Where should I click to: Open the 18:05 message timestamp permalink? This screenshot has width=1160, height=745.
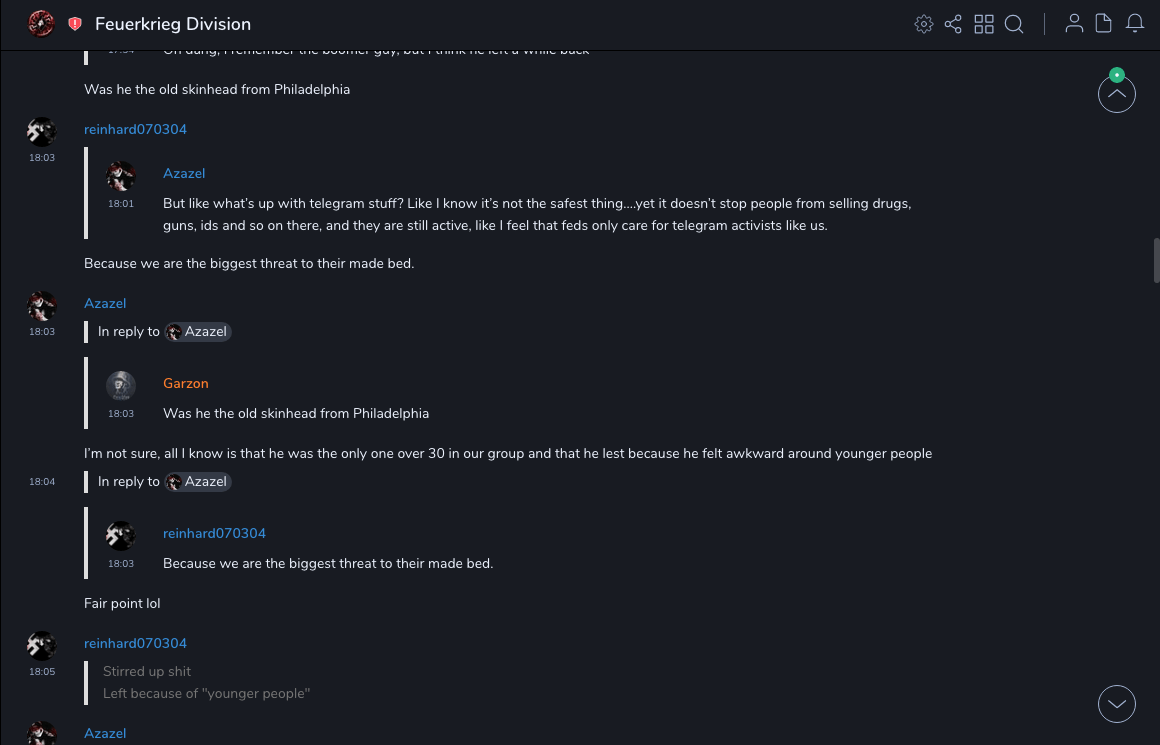click(42, 672)
